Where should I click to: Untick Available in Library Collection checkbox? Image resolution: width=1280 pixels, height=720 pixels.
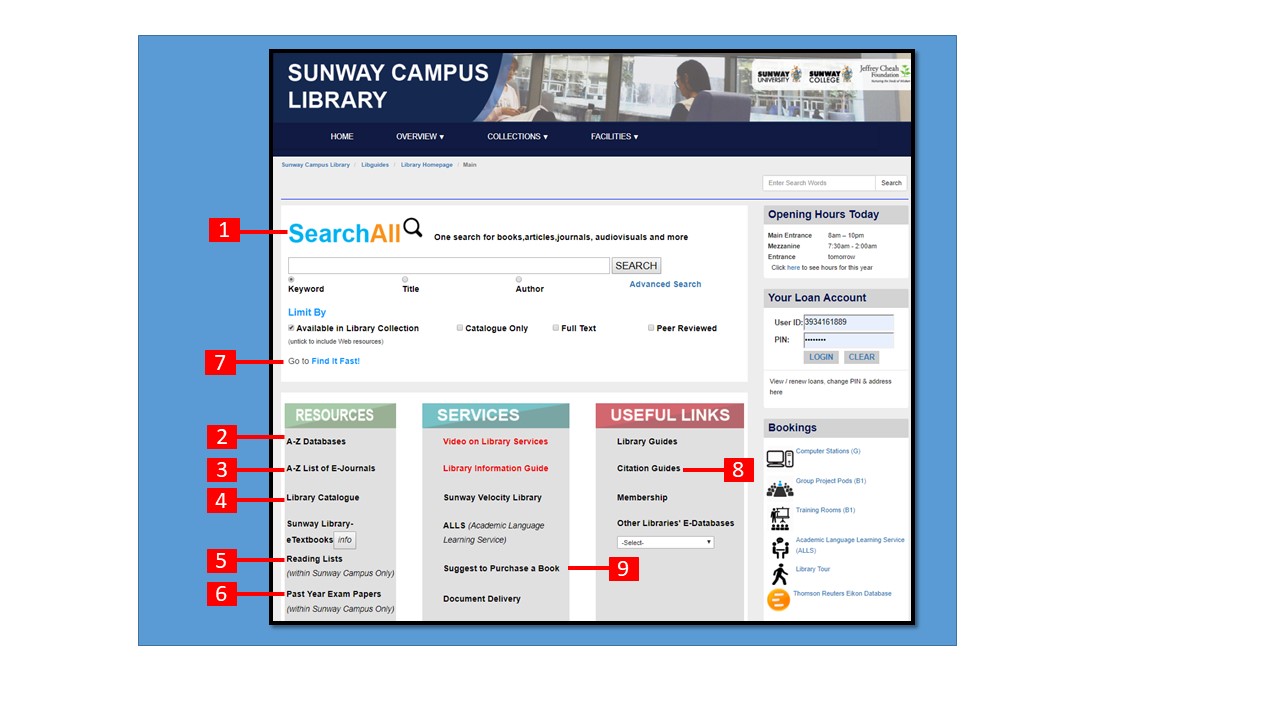(291, 327)
